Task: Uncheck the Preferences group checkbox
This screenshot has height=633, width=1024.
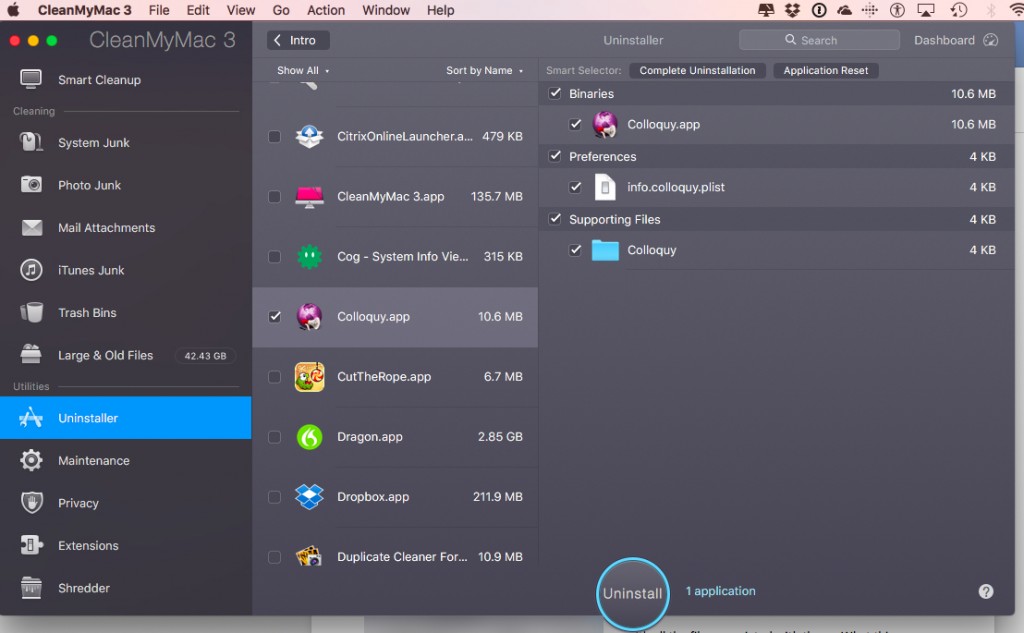Action: point(554,155)
